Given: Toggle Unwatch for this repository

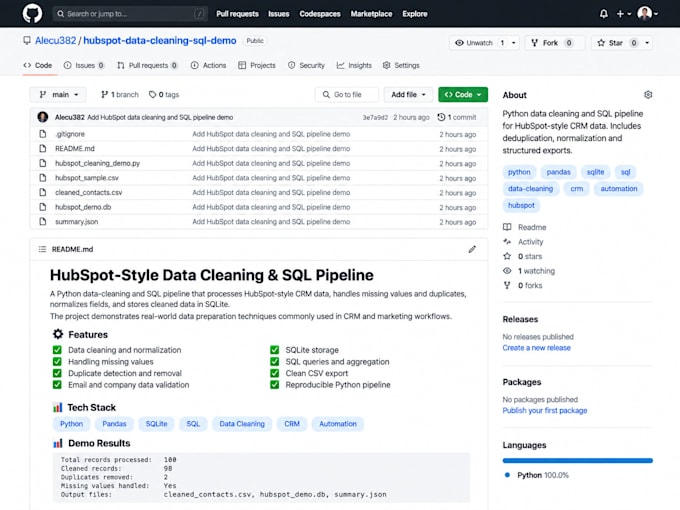Looking at the screenshot, I should click(x=478, y=43).
